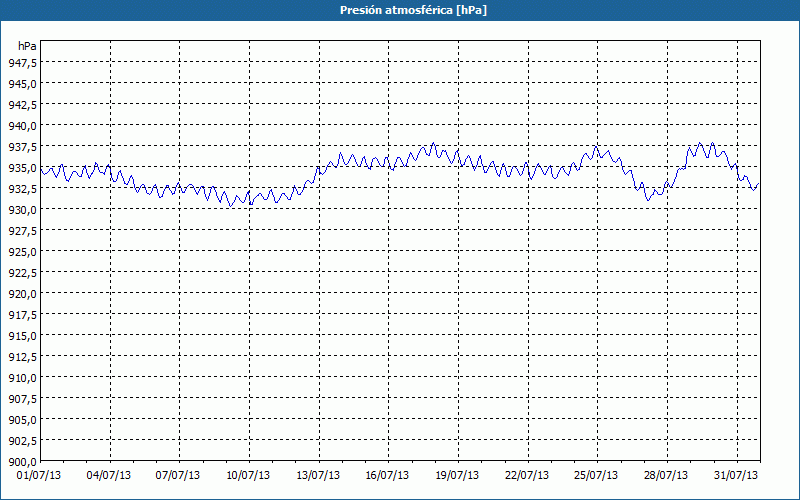The width and height of the screenshot is (800, 500).
Task: Click the 940,0 axis value
Action: [22, 126]
